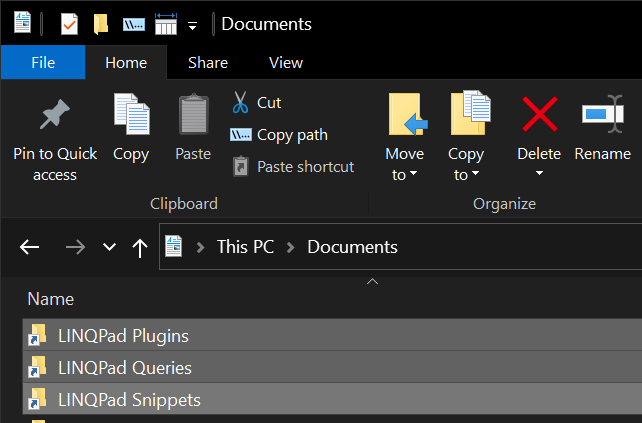Click the Paste shortcut icon

tap(241, 166)
